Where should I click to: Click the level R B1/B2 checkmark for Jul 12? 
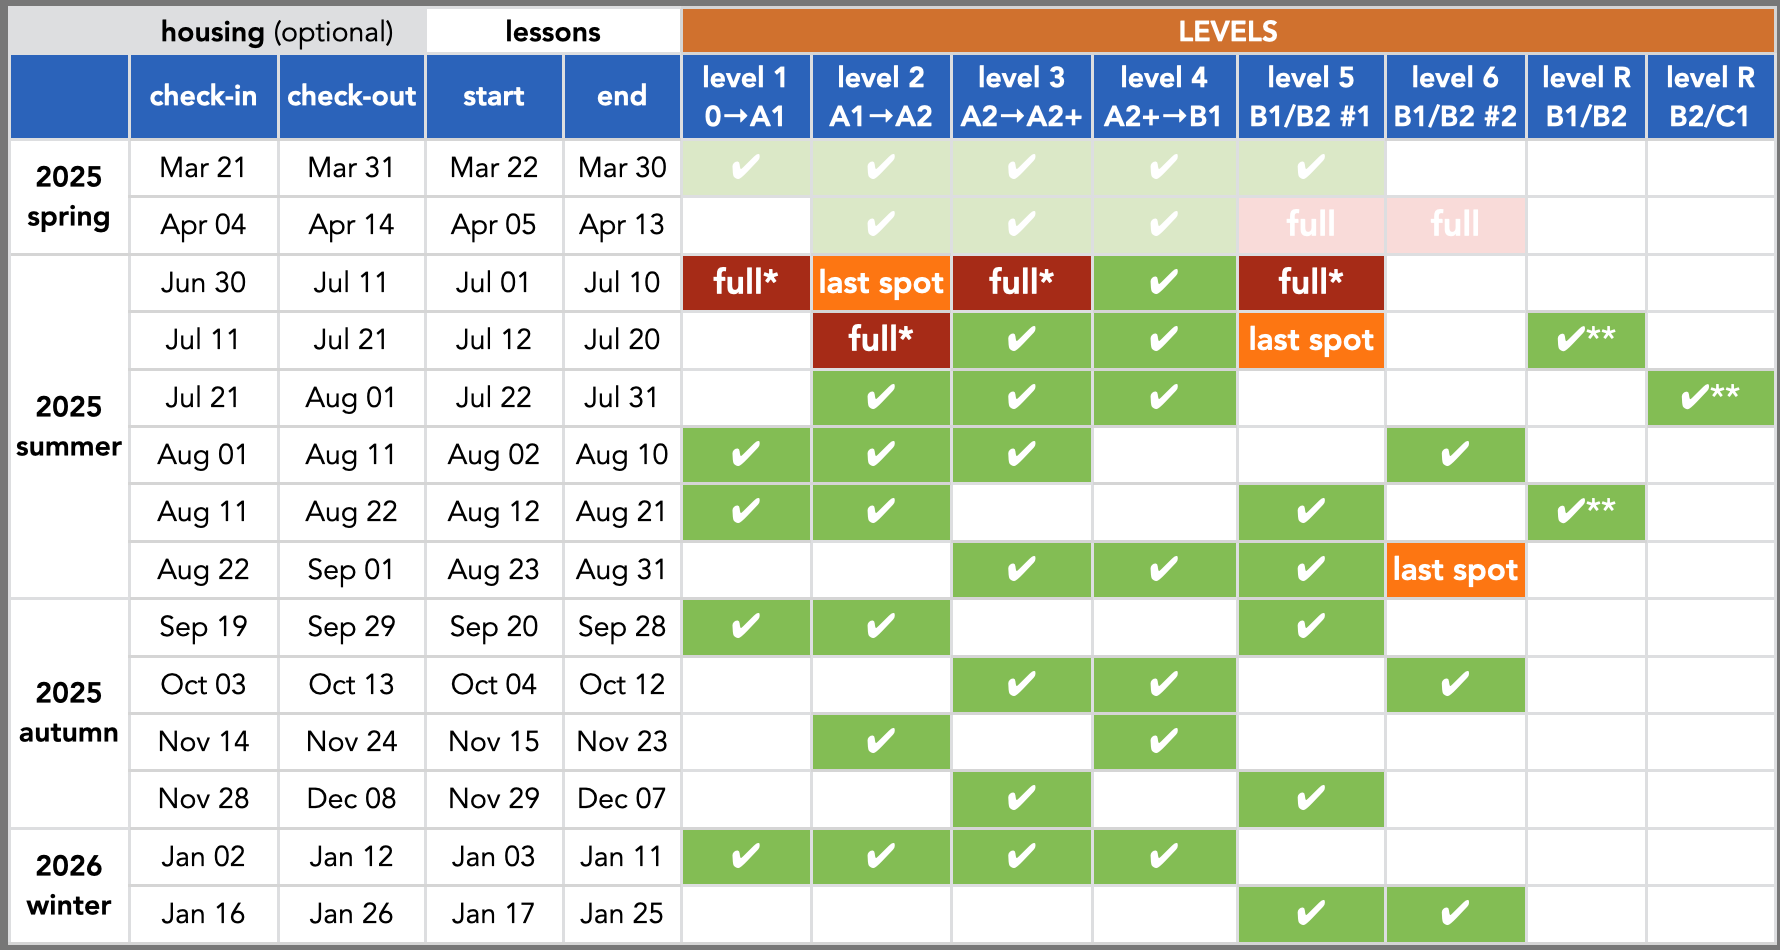[1586, 340]
